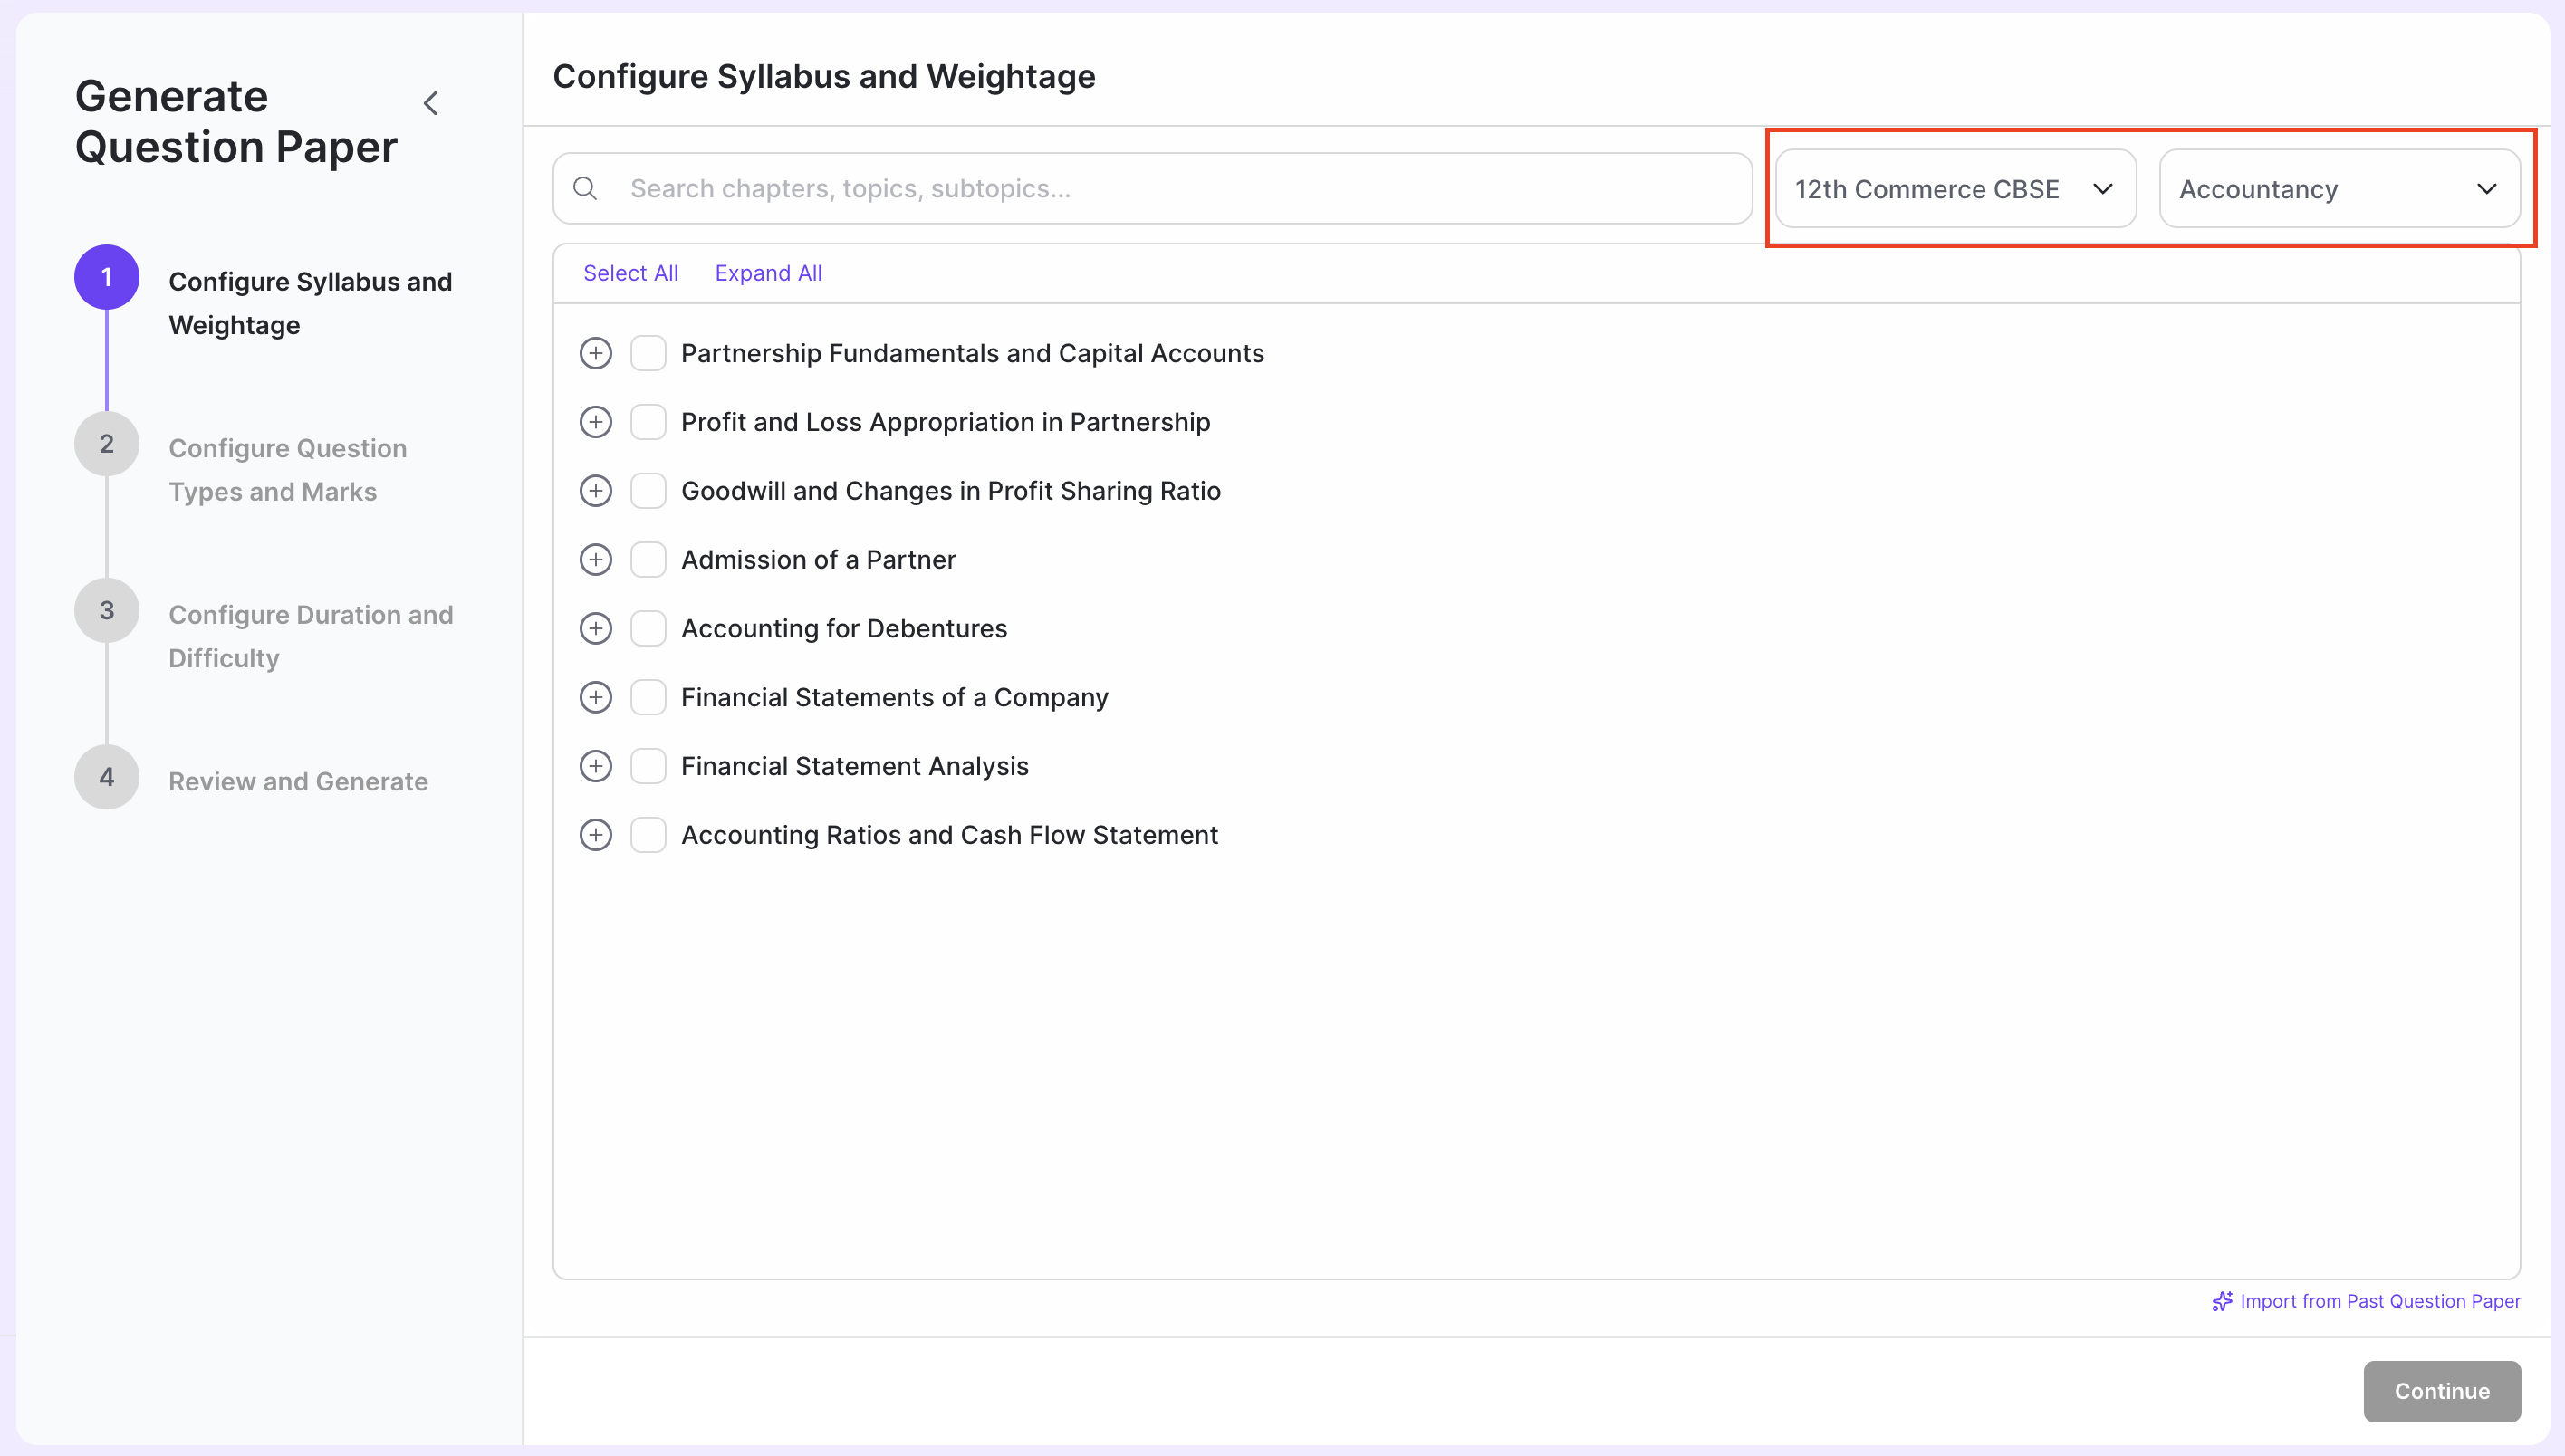Expand Financial Statement Analysis plus icon
The image size is (2565, 1456).
pos(595,766)
